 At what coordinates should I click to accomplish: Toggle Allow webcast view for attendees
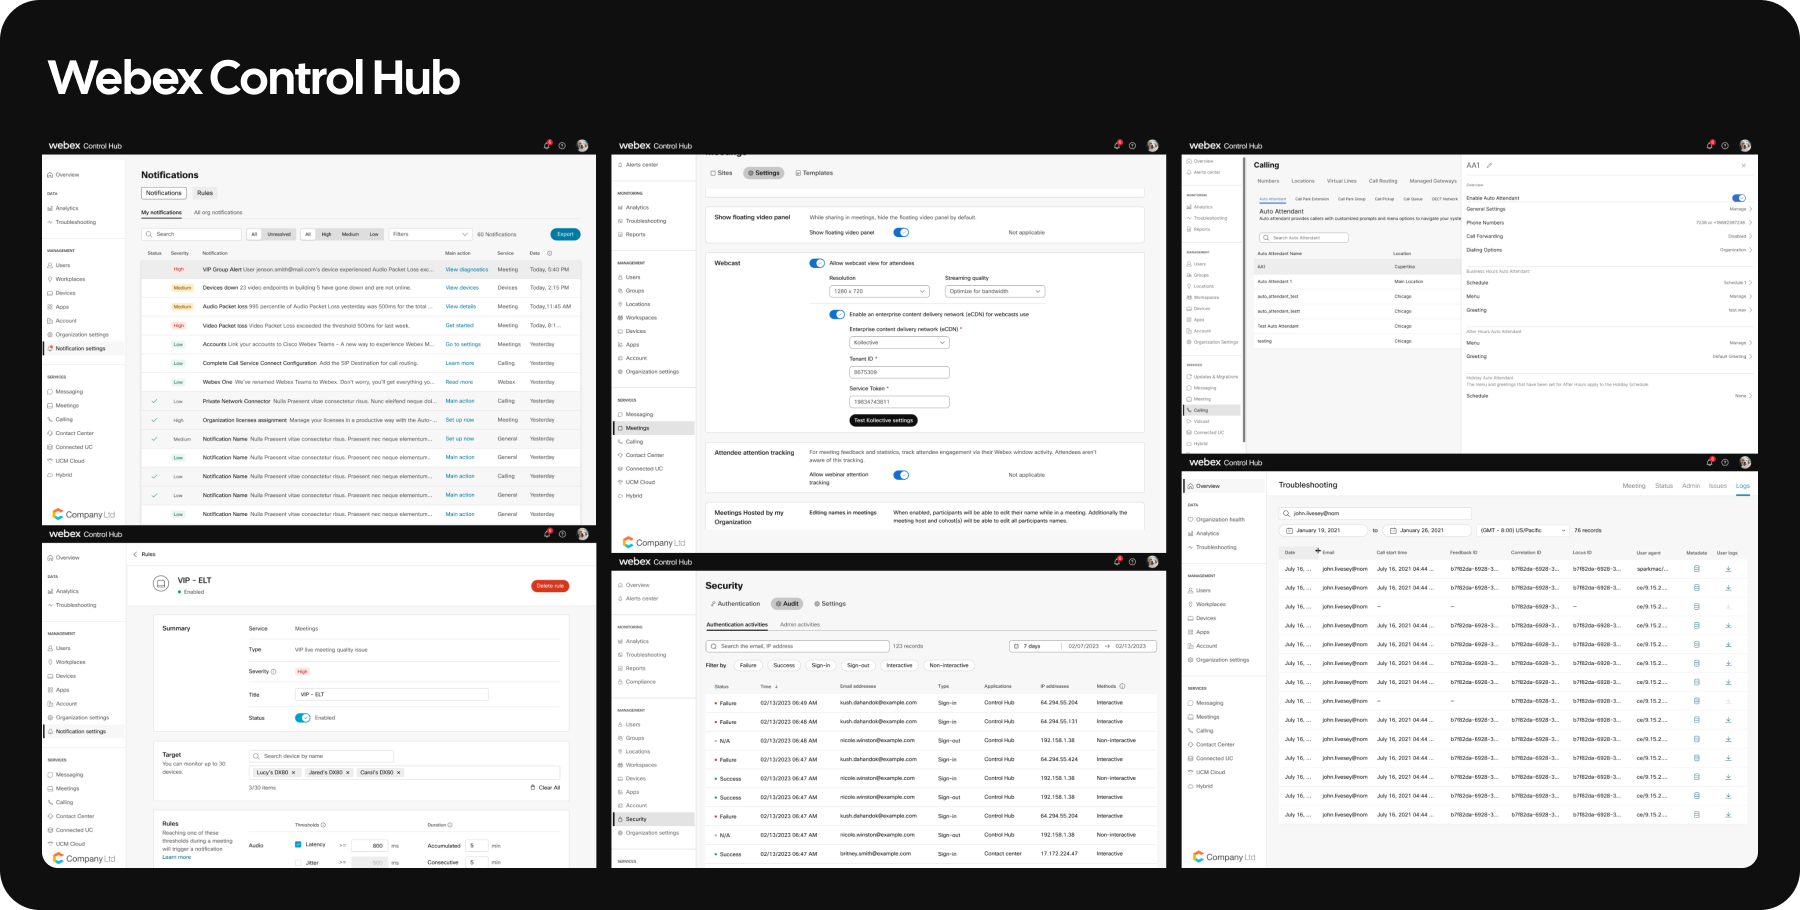(x=817, y=263)
